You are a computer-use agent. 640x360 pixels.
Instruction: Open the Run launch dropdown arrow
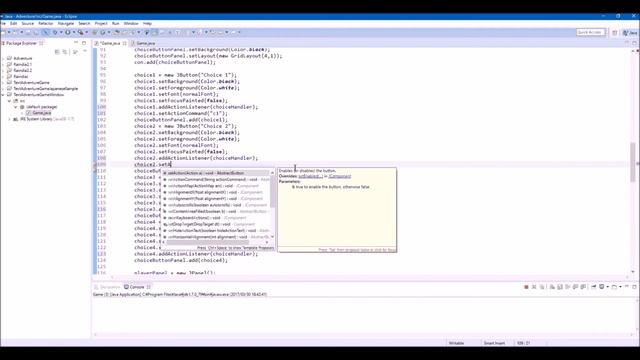coord(74,32)
